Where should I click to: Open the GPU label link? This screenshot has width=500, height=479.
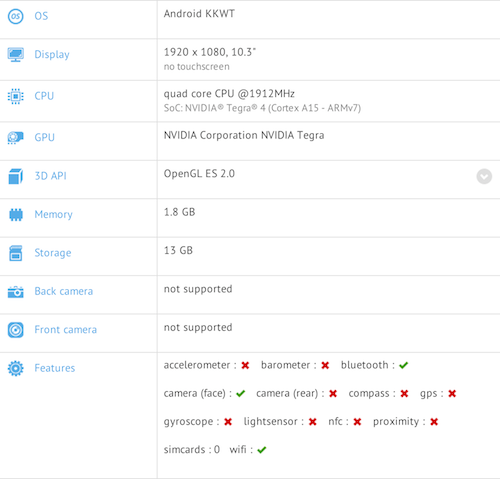coord(44,137)
